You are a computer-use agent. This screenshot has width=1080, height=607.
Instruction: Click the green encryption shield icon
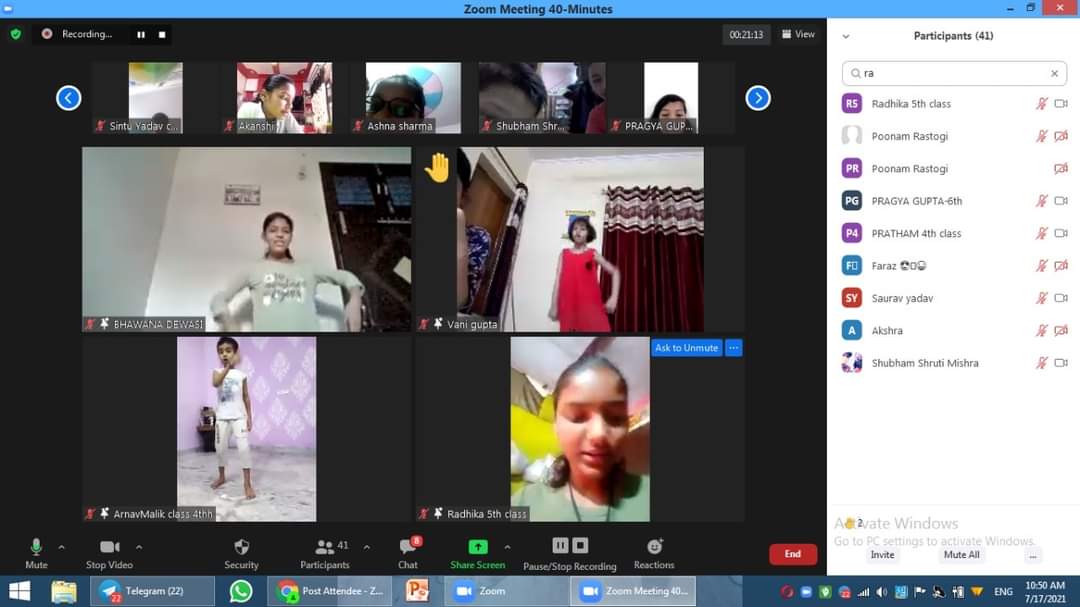point(16,34)
